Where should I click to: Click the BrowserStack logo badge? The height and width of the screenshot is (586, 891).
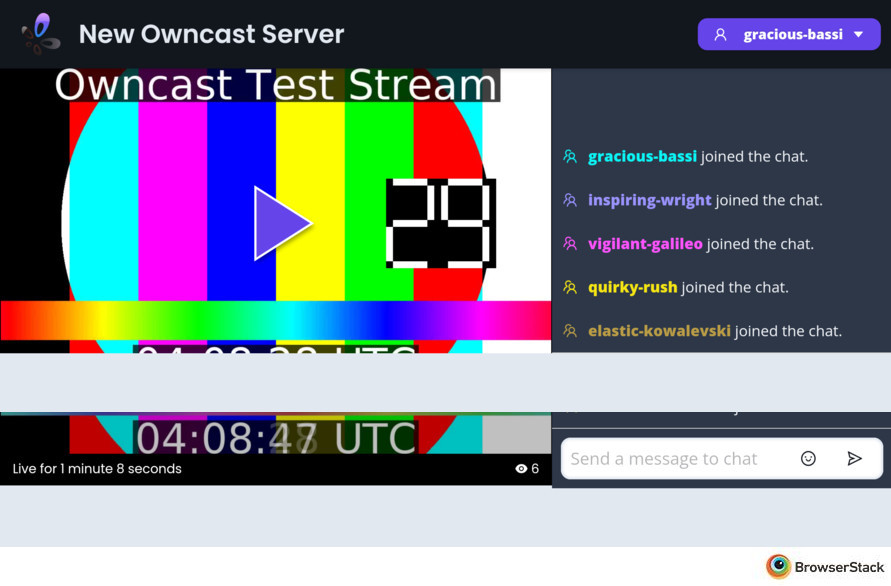tap(824, 567)
